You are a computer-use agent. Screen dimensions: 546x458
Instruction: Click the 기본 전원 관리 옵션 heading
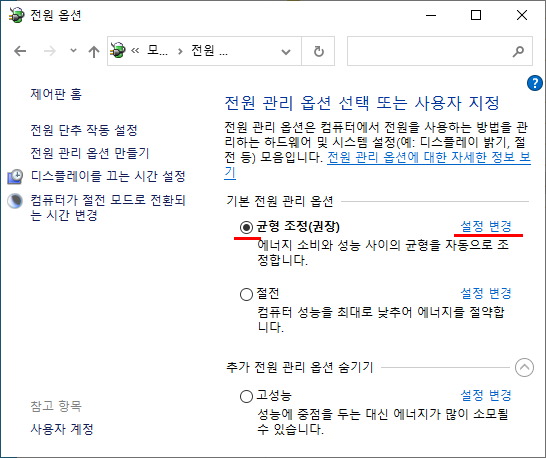[x=280, y=201]
